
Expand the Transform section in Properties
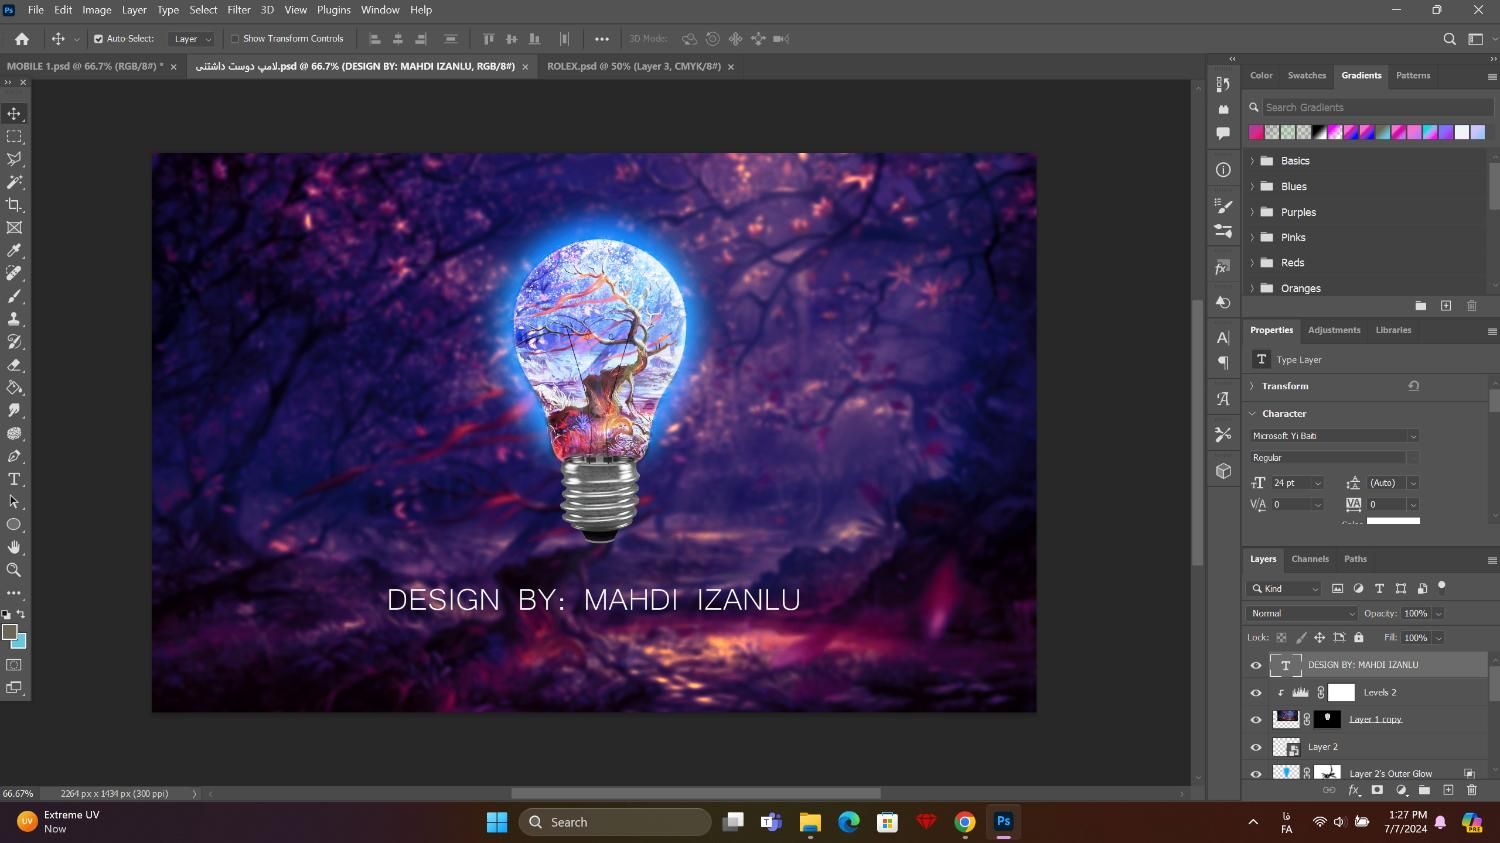(1252, 386)
